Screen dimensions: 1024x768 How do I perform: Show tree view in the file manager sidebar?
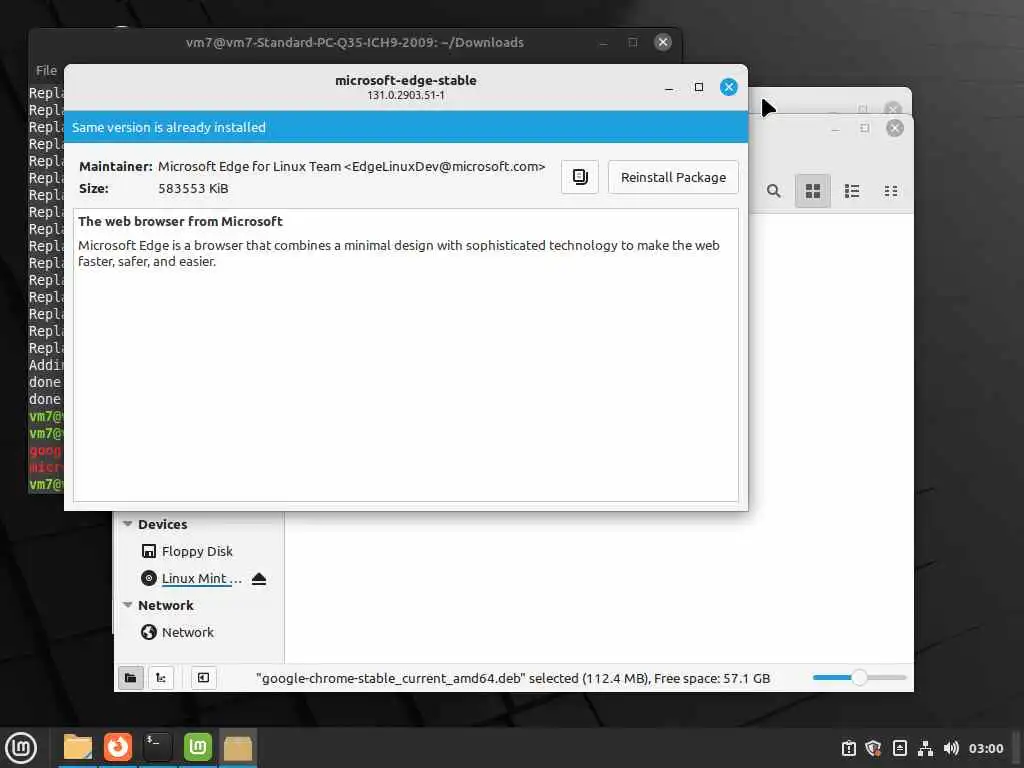coord(161,678)
